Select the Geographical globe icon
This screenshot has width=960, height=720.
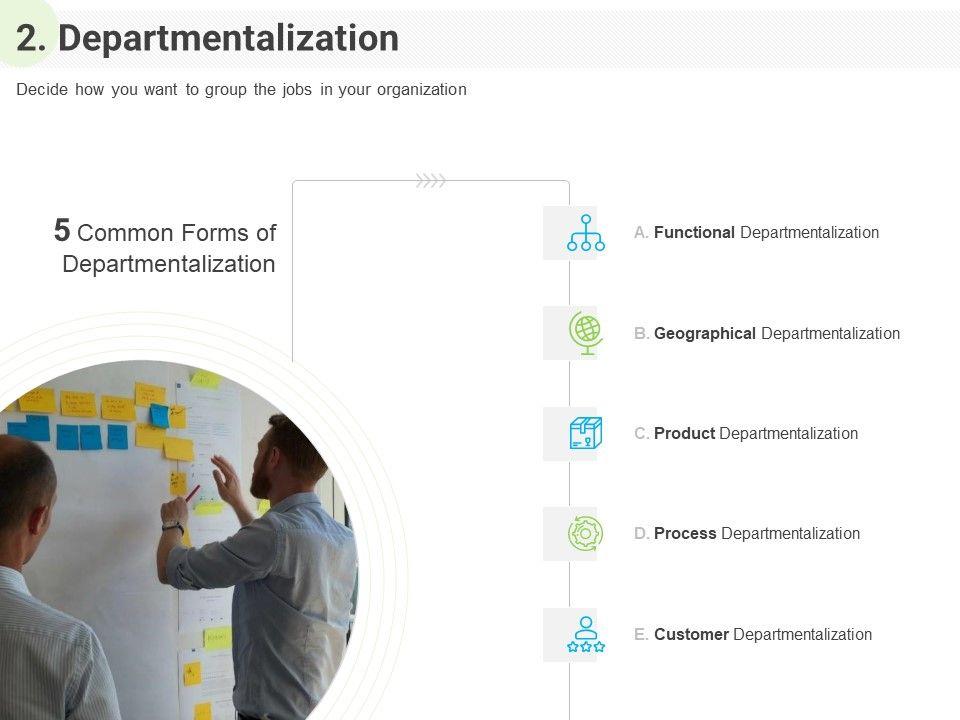586,333
